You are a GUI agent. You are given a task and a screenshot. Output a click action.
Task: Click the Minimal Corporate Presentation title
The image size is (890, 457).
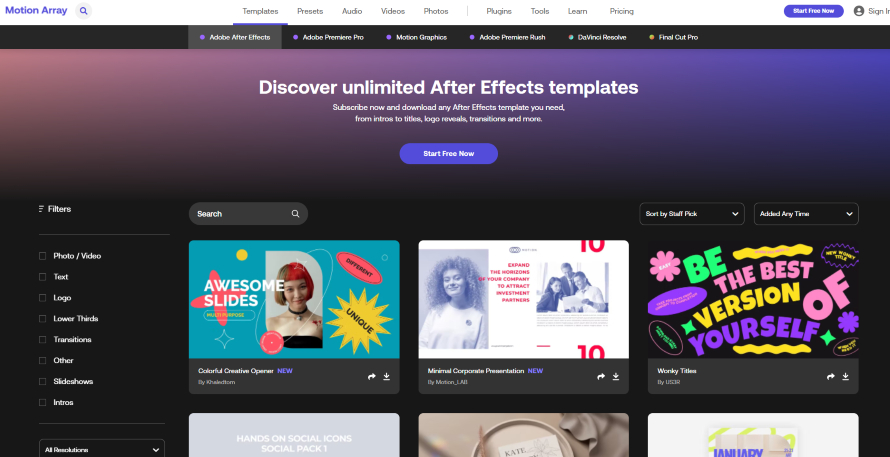tap(476, 371)
